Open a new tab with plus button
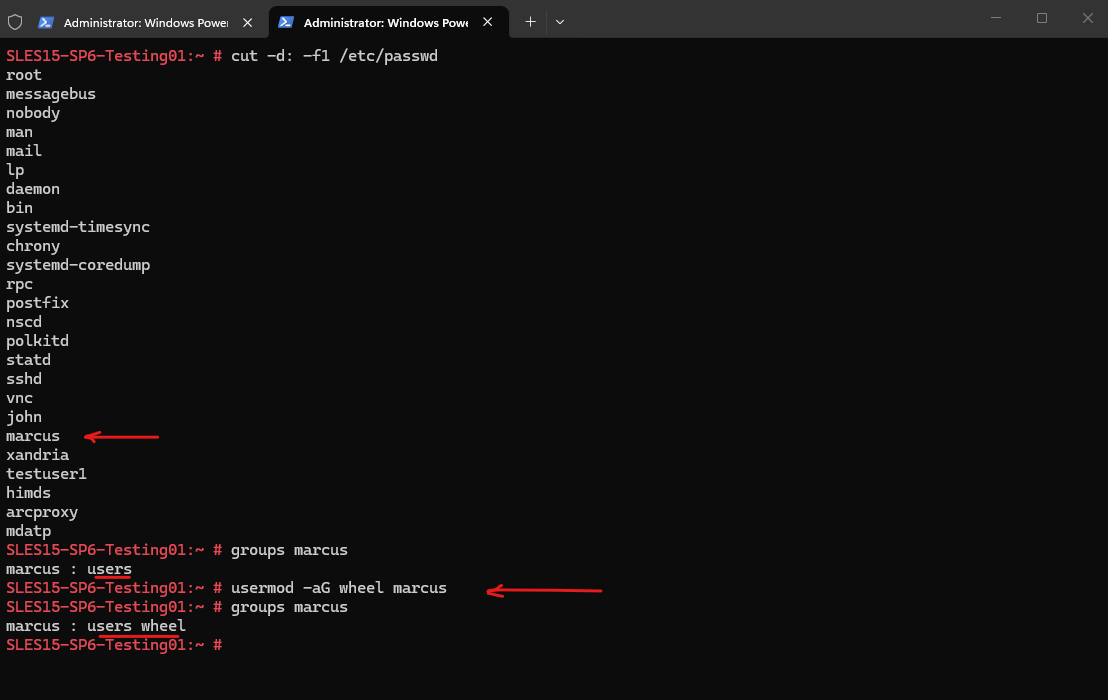 (530, 21)
